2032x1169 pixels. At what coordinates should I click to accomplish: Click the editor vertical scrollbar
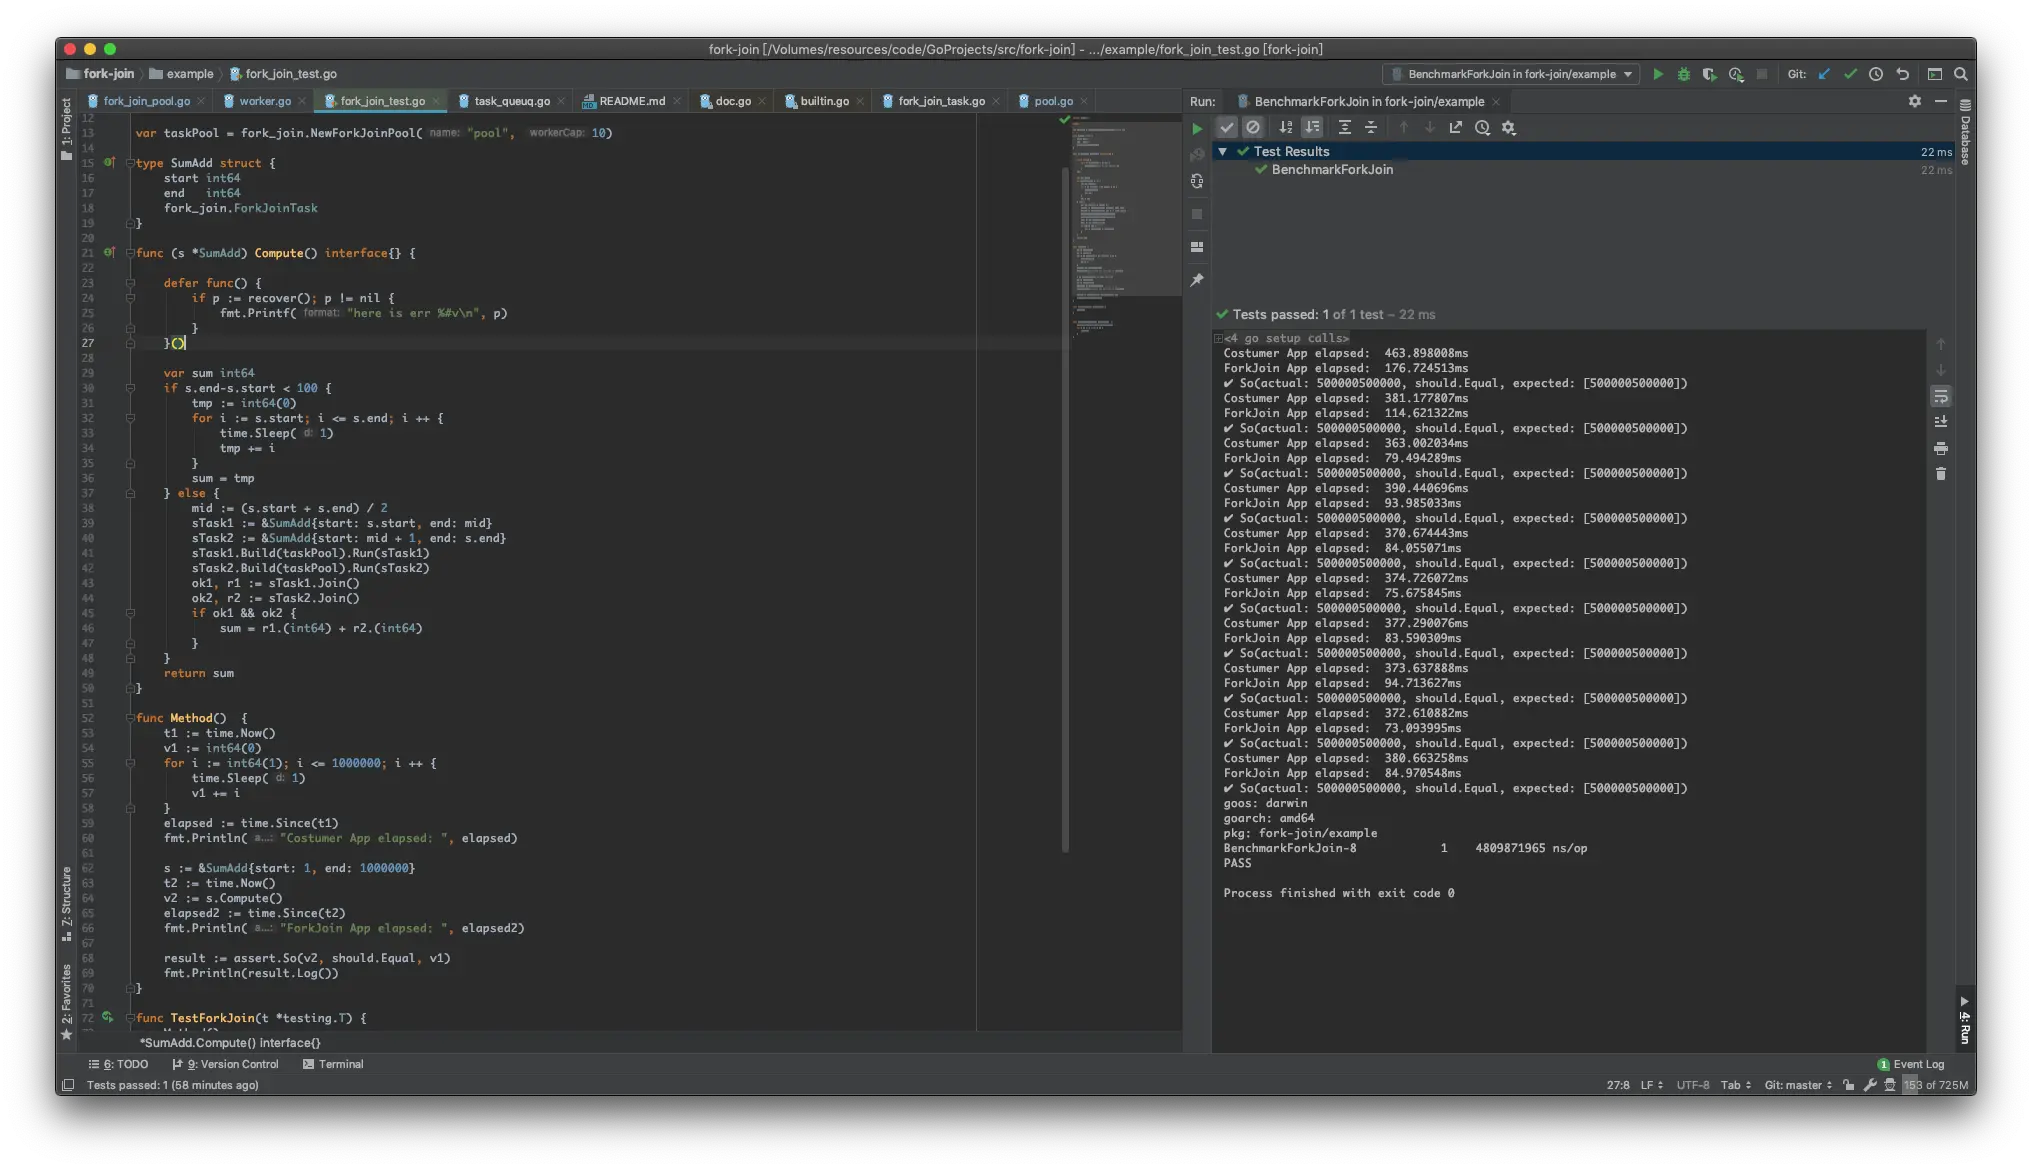(1065, 500)
